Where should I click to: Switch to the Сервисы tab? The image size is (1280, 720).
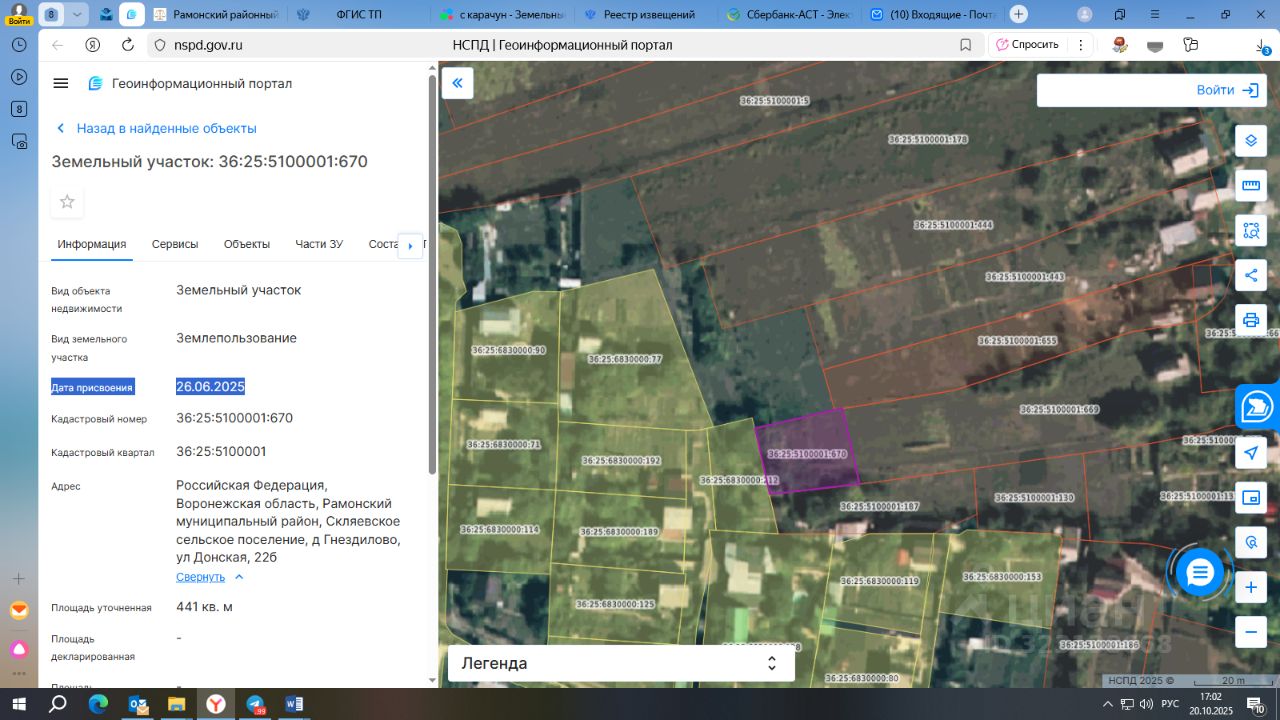(175, 244)
